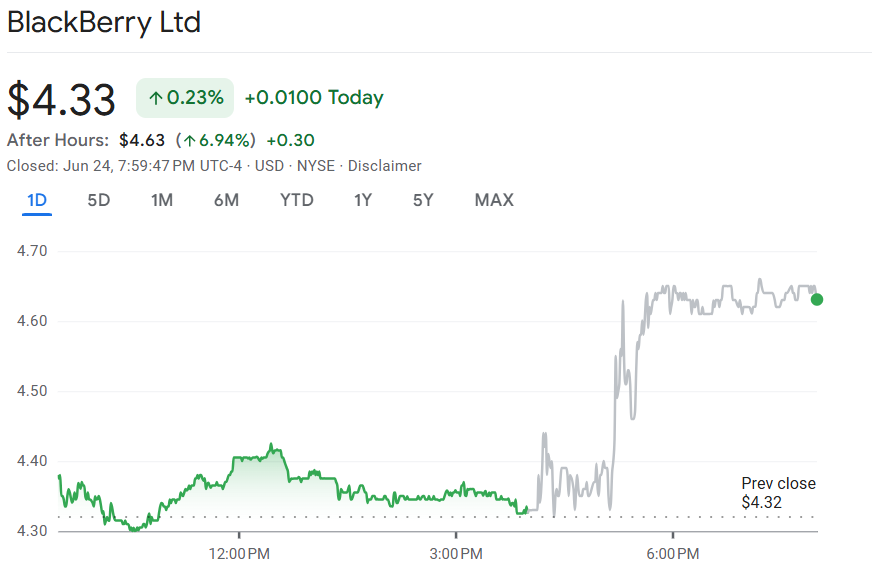Click the after-hours 6.94% up arrow
This screenshot has height=582, width=872.
pyautogui.click(x=188, y=140)
